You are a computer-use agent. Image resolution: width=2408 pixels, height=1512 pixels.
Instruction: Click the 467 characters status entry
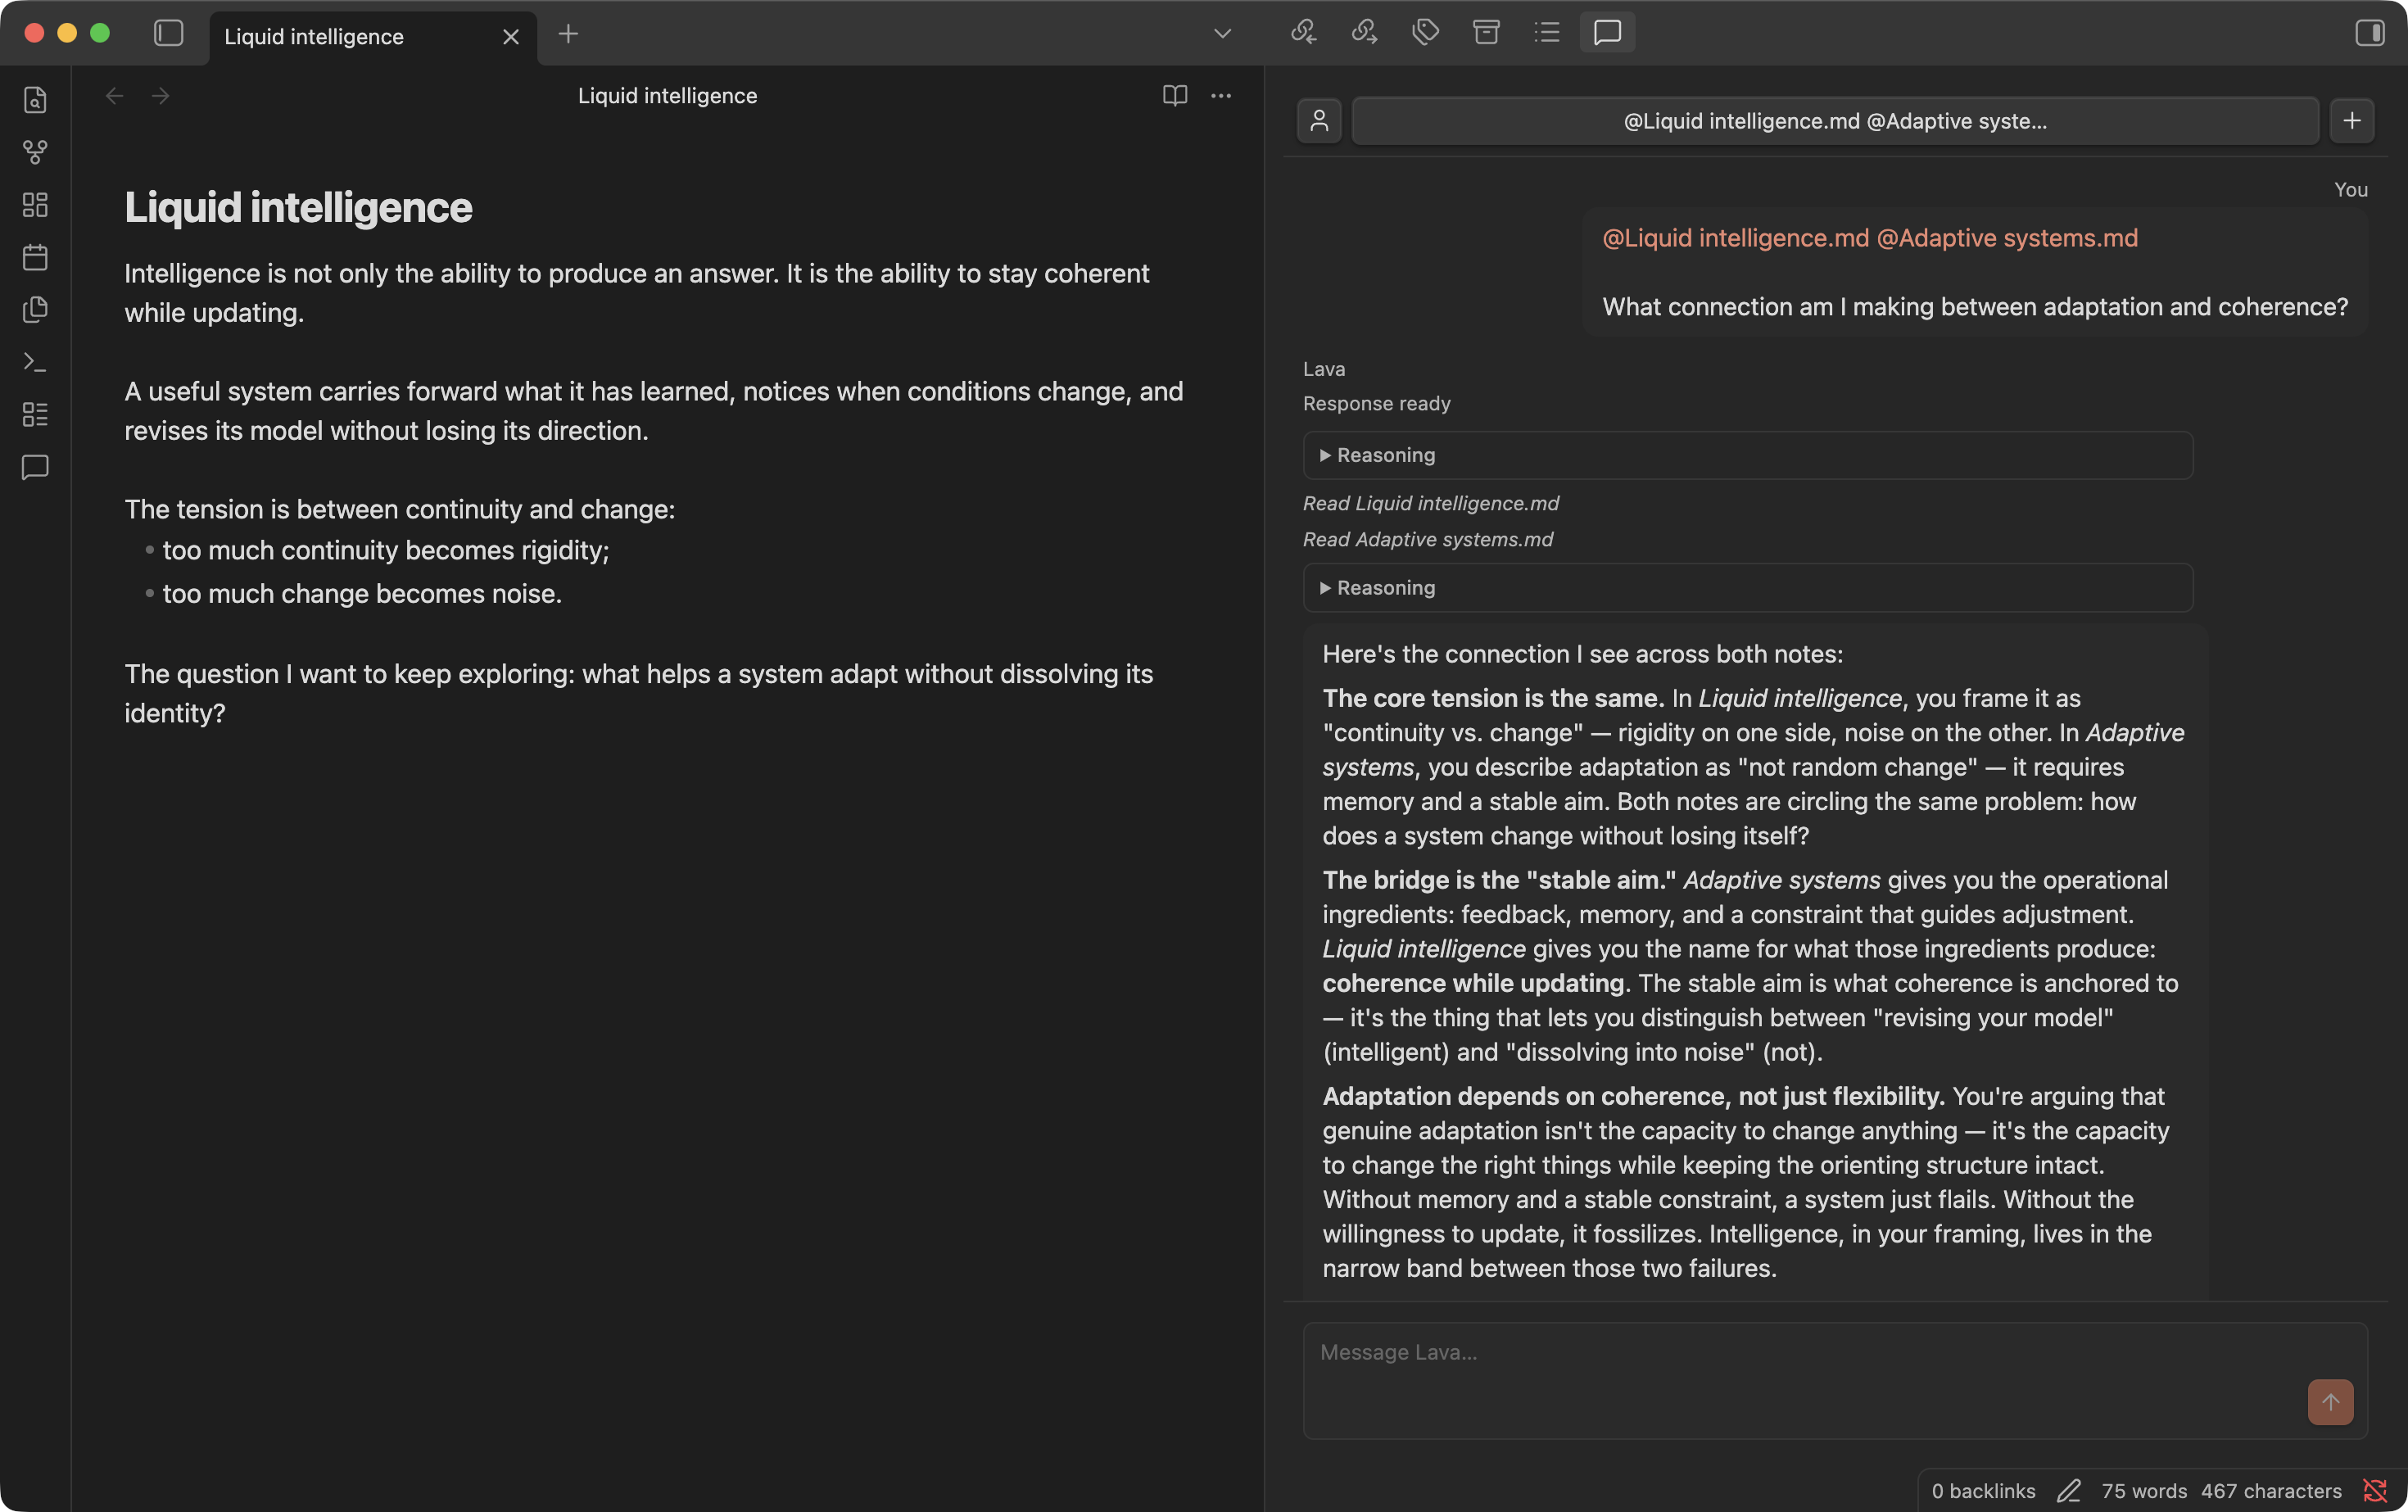2270,1491
